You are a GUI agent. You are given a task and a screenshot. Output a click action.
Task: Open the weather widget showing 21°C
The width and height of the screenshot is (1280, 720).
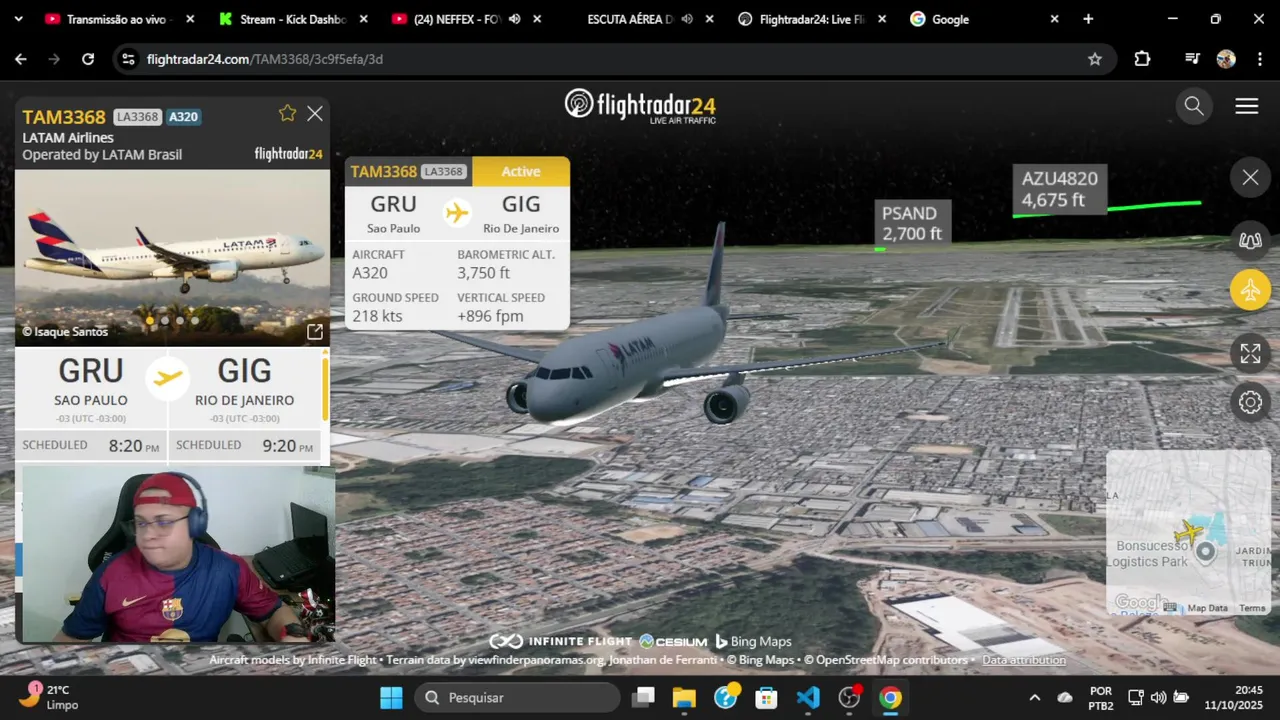[50, 697]
